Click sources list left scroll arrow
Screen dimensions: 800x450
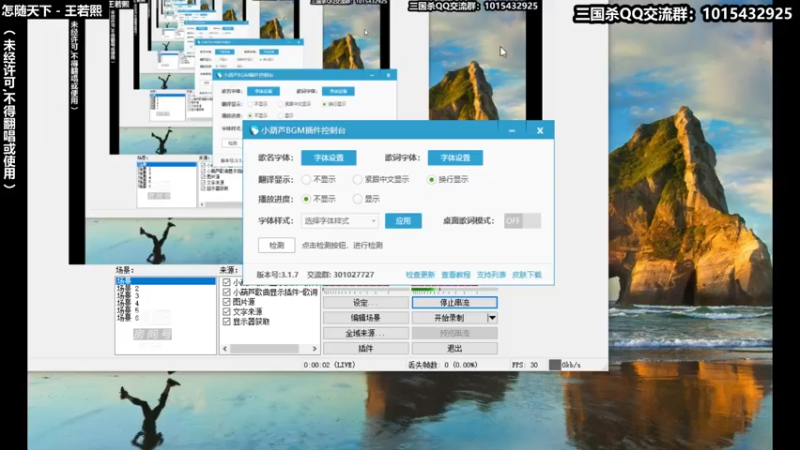click(x=225, y=349)
